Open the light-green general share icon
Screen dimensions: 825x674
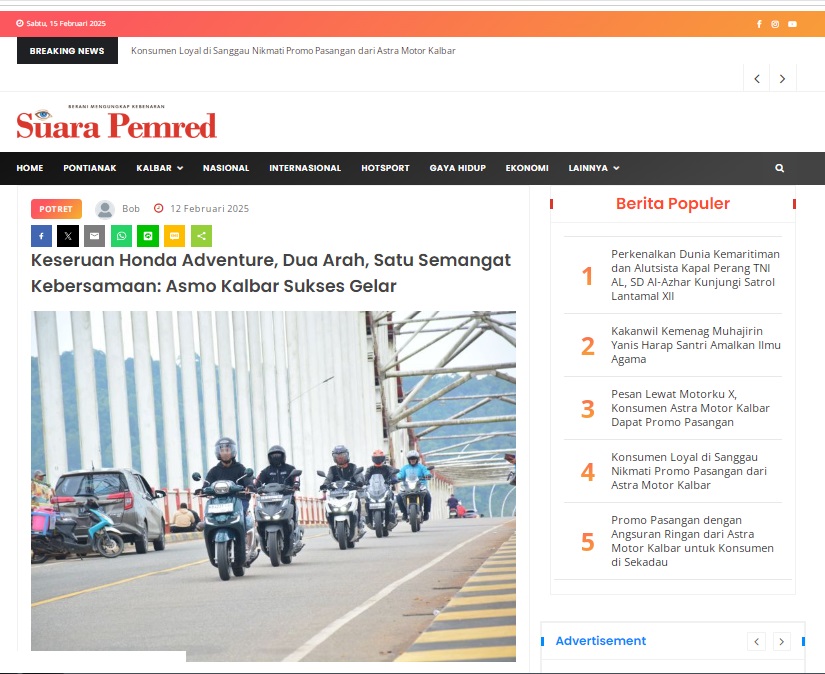202,236
